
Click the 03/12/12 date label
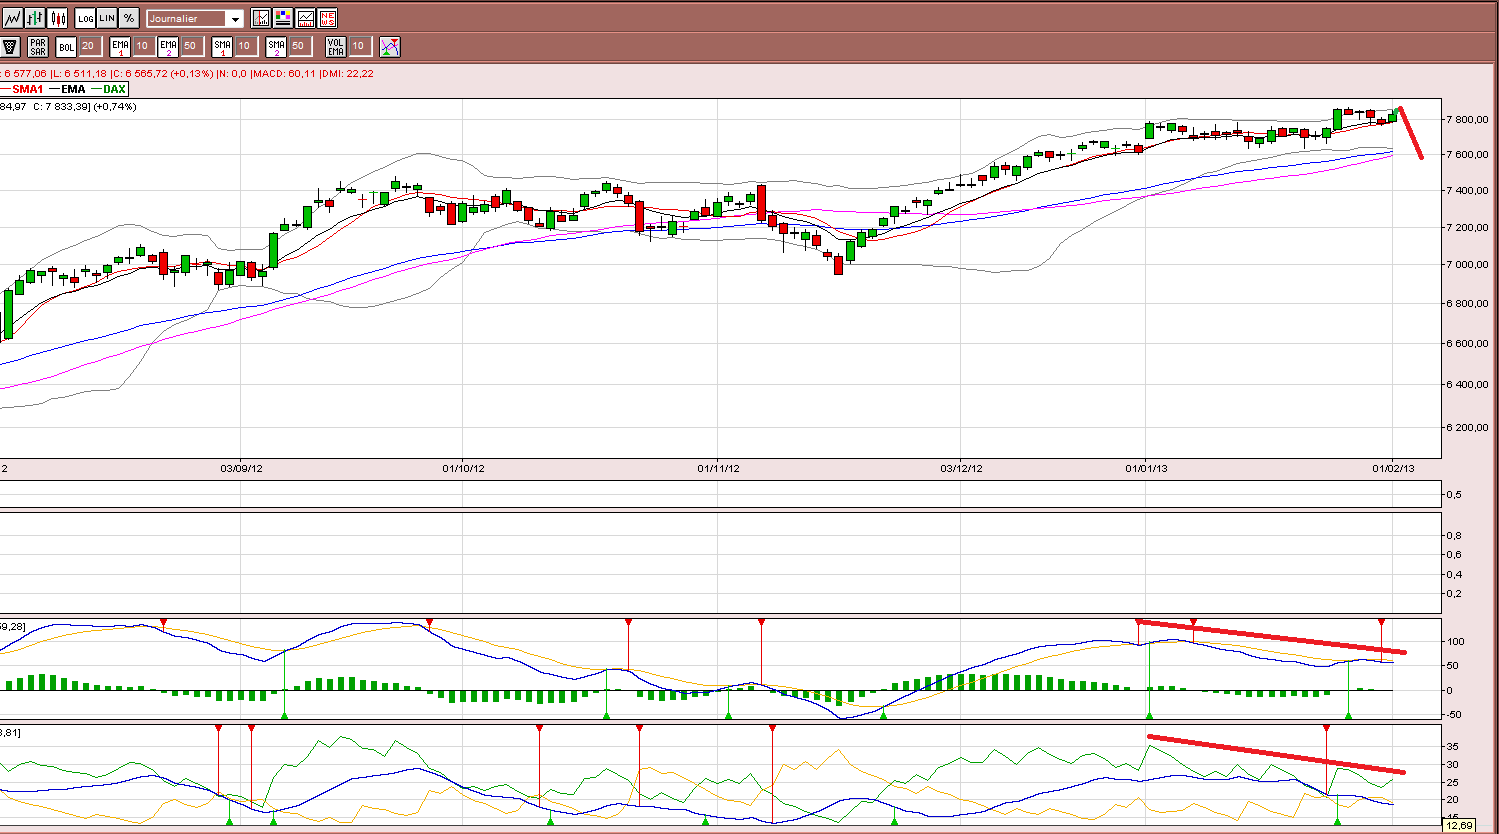pyautogui.click(x=960, y=467)
